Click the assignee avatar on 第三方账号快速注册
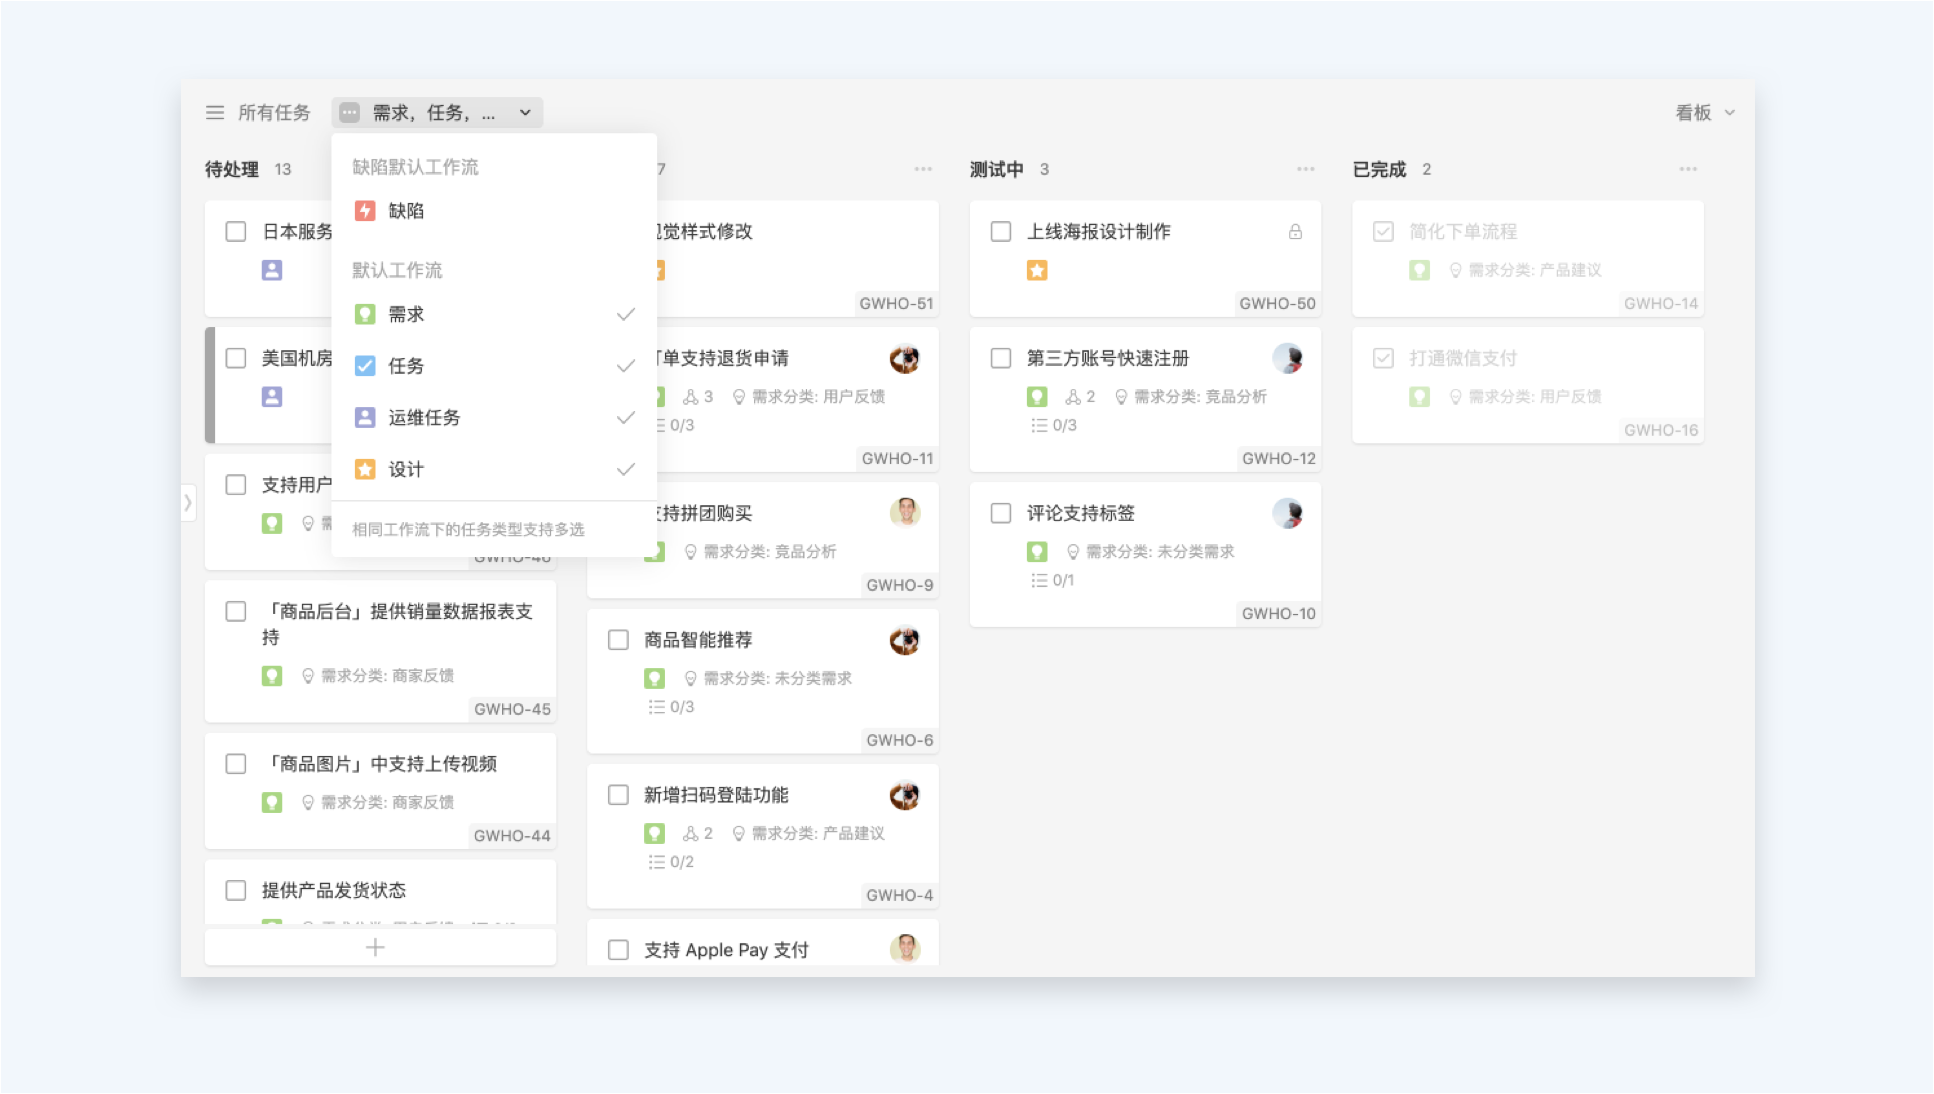The image size is (1934, 1094). [1287, 358]
